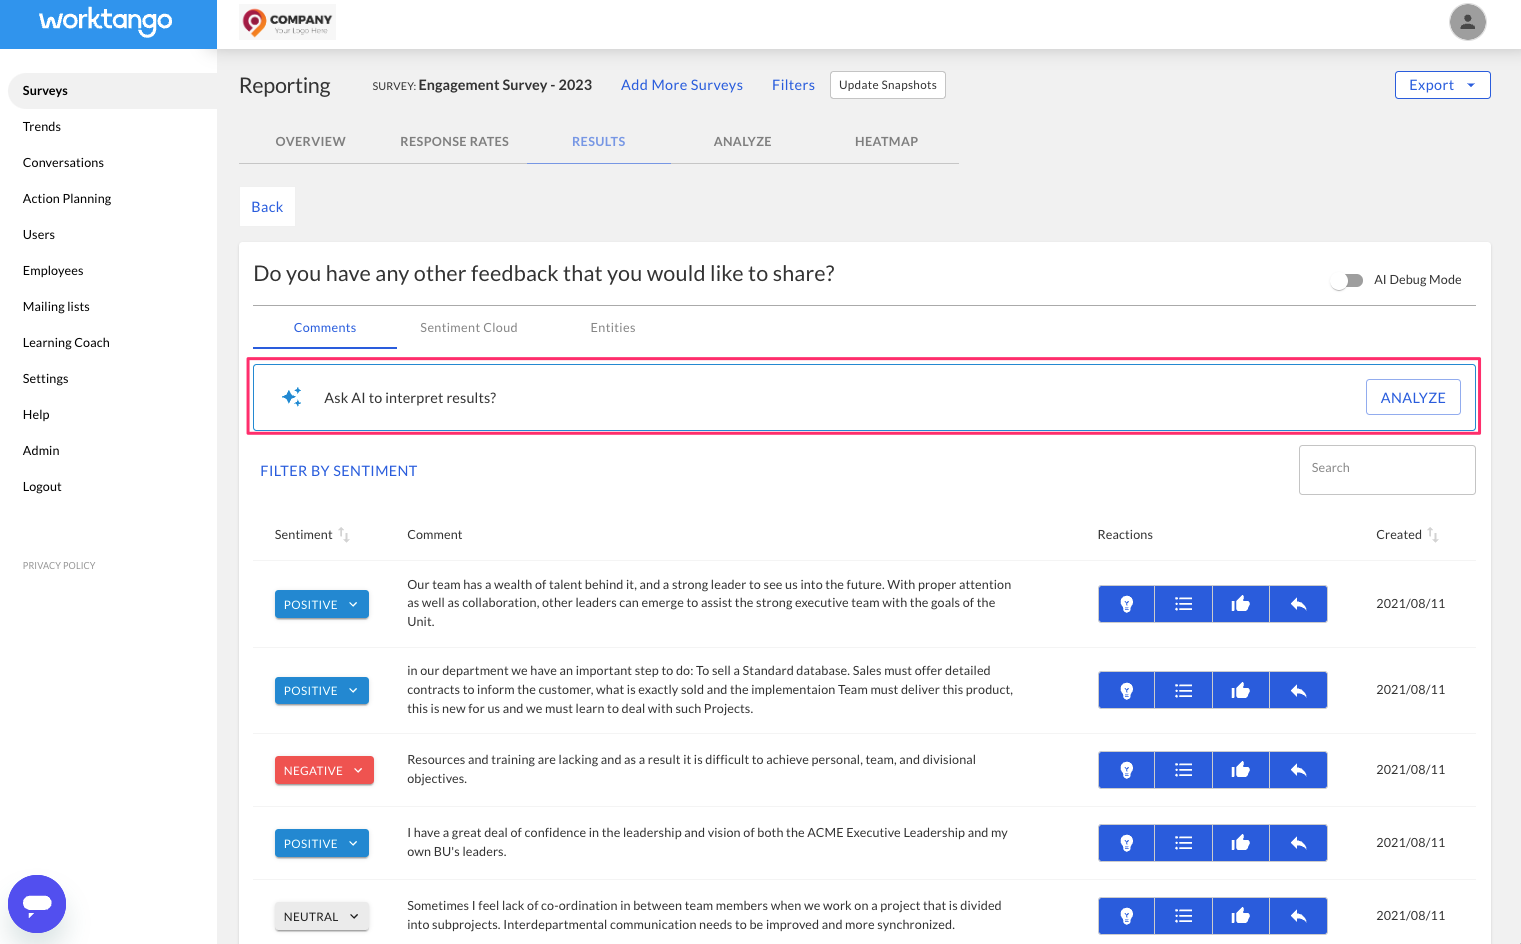The image size is (1521, 944).
Task: Switch to the Sentiment Cloud tab
Action: [468, 327]
